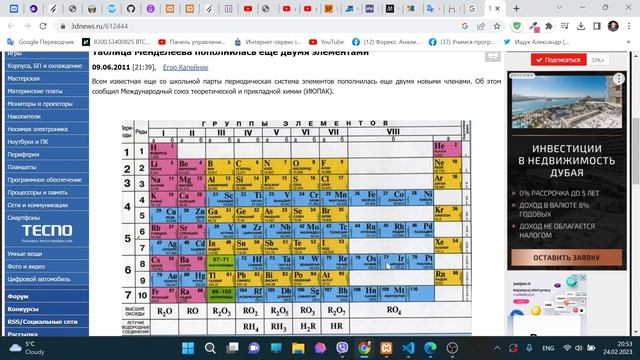The width and height of the screenshot is (640, 360).
Task: Open the green shield extension icon
Action: click(x=517, y=26)
